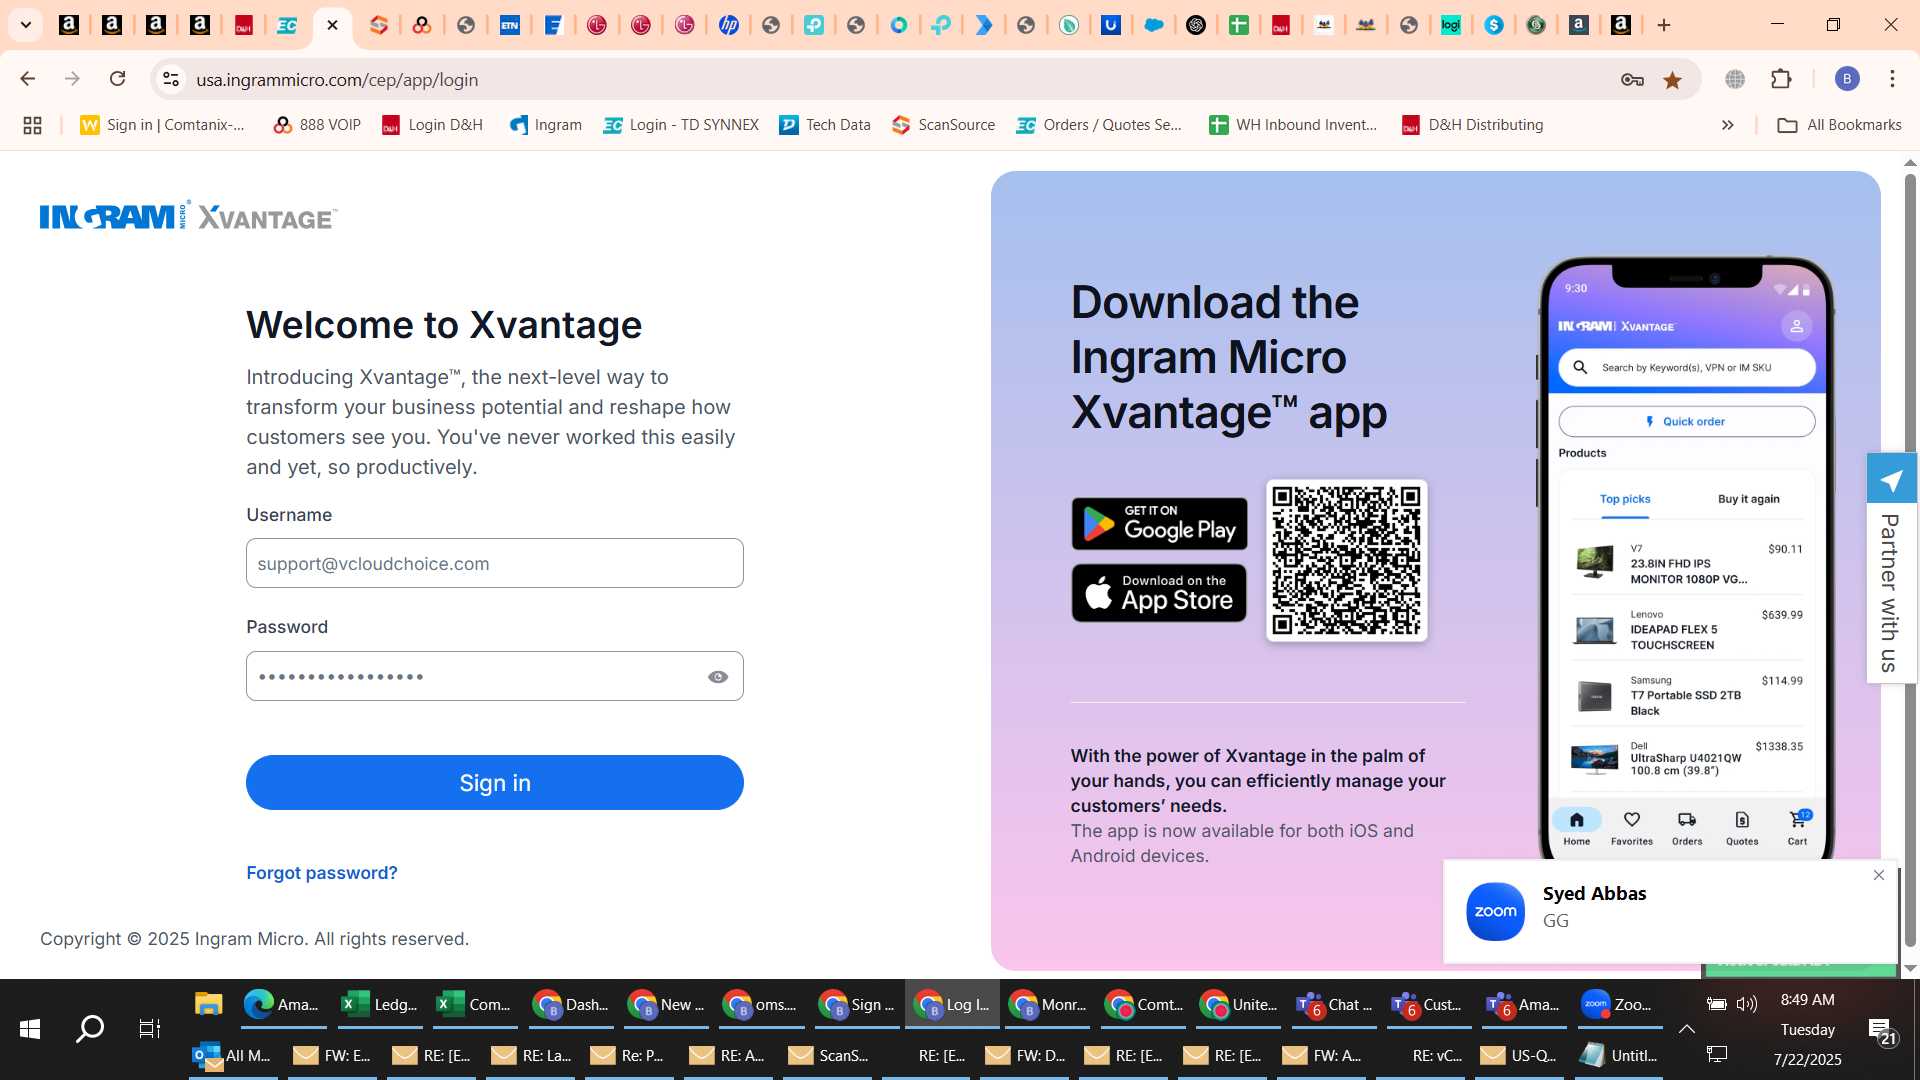View site information icon in address bar
The image size is (1920, 1080).
pyautogui.click(x=171, y=79)
